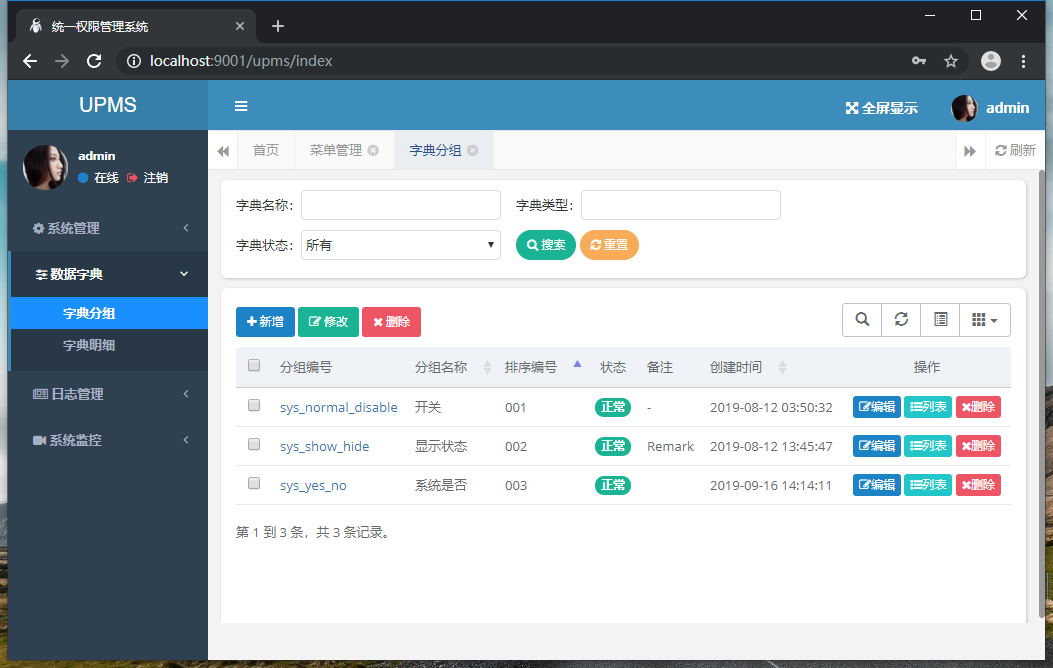The image size is (1053, 668).
Task: Click the 正常 badge for sys_yes_no
Action: click(612, 485)
